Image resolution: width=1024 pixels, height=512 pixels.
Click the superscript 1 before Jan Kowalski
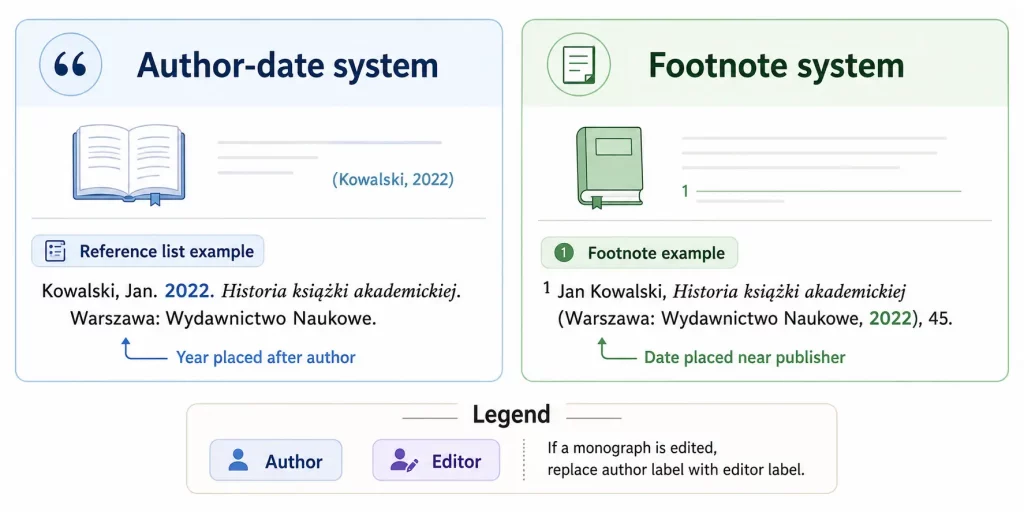click(547, 287)
